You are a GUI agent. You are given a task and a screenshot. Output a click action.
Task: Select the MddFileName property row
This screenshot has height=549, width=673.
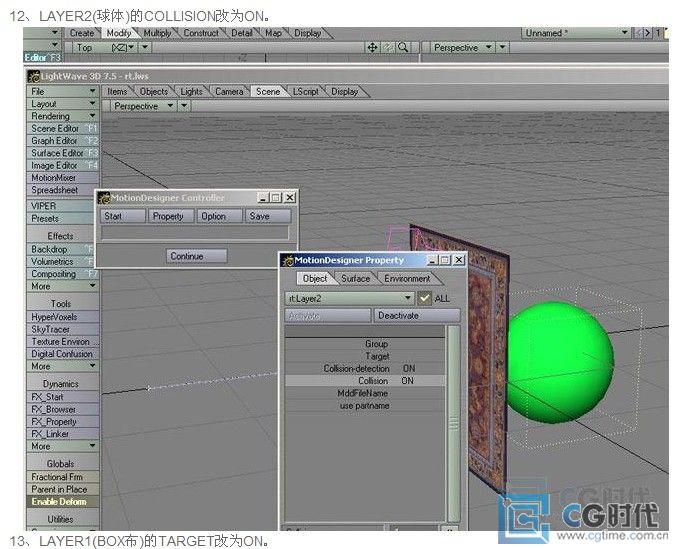(x=365, y=393)
